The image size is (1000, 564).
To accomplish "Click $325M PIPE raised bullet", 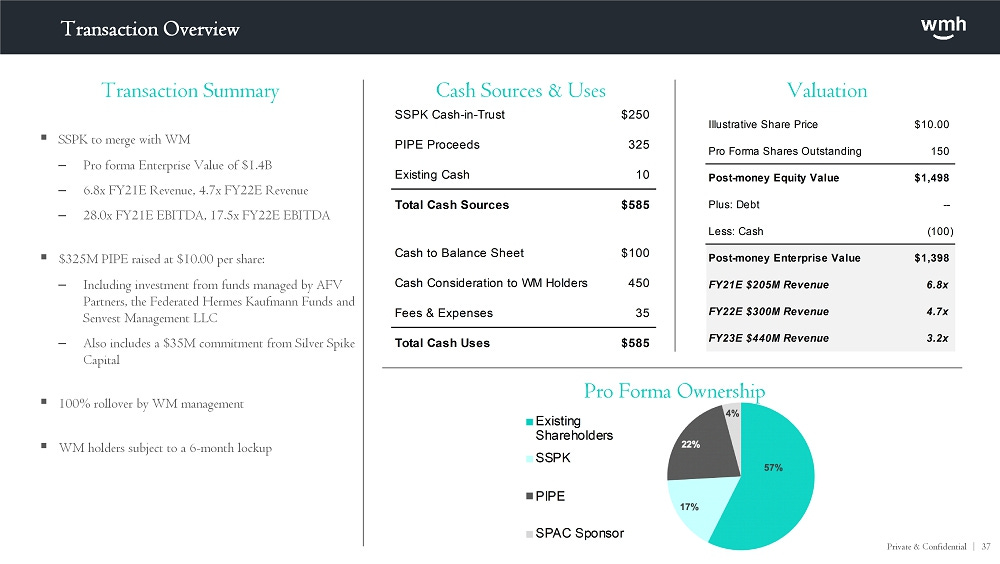I will click(x=161, y=259).
